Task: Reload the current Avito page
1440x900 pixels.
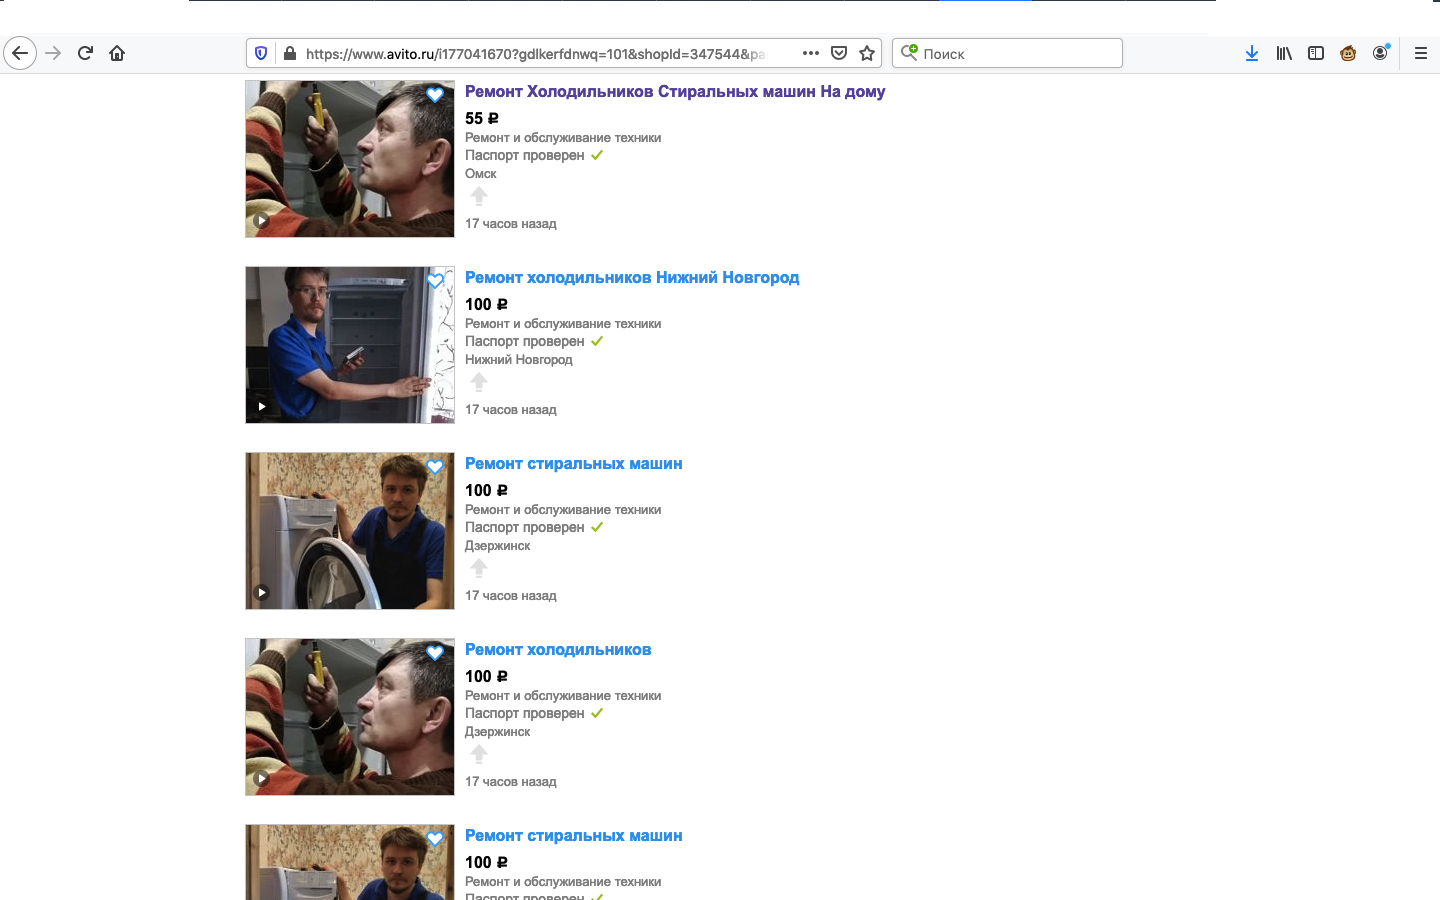Action: pyautogui.click(x=85, y=53)
